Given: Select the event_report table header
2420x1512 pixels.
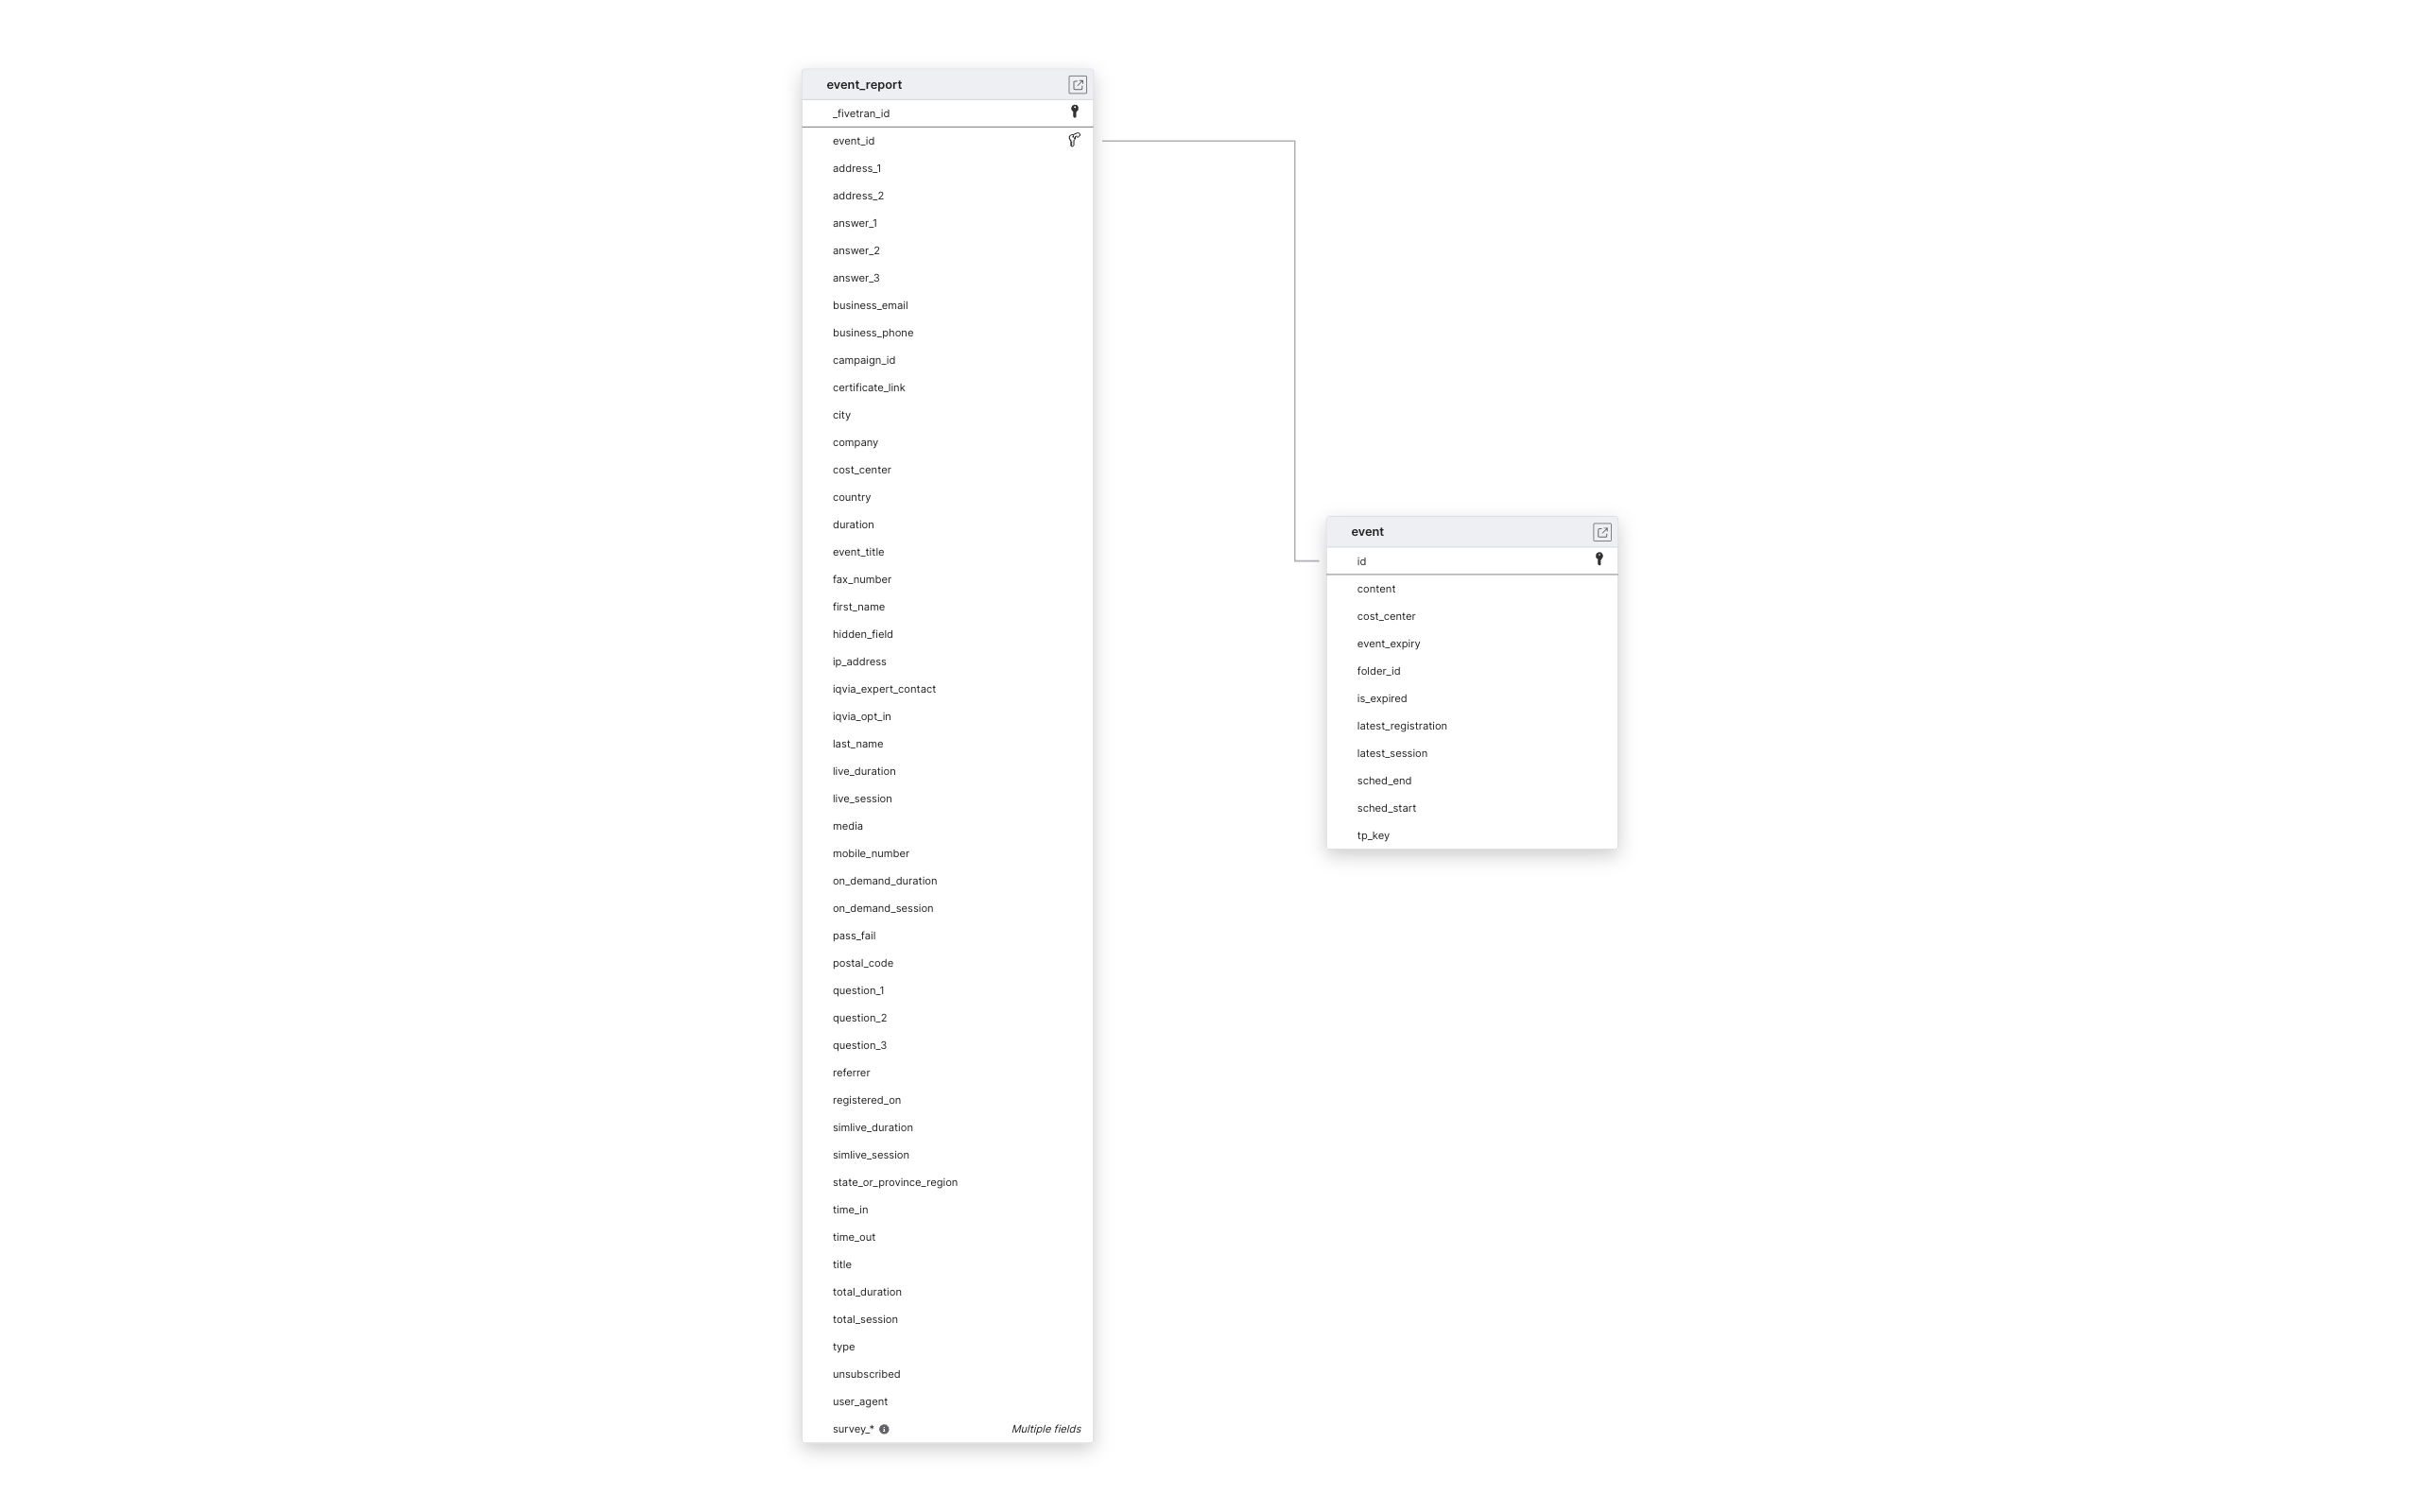Looking at the screenshot, I should click(948, 83).
